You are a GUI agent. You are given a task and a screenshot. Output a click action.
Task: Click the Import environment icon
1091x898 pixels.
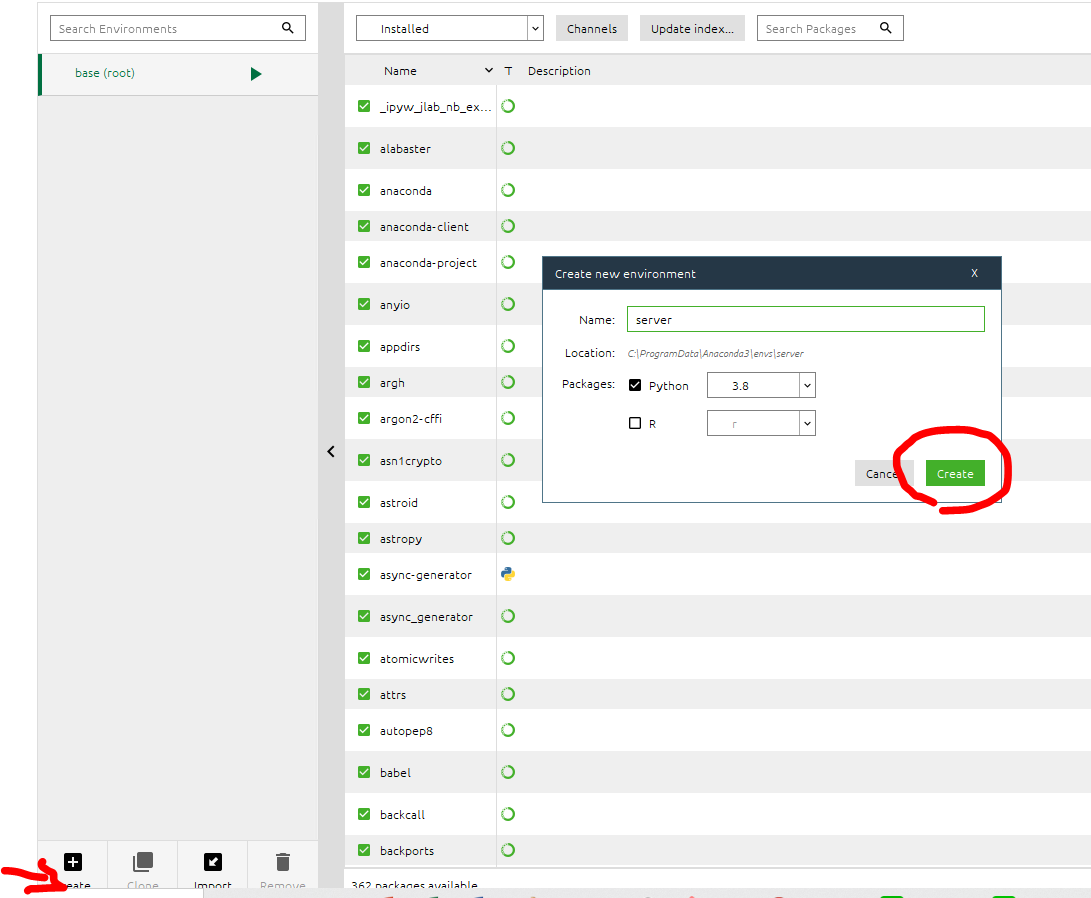[x=213, y=862]
